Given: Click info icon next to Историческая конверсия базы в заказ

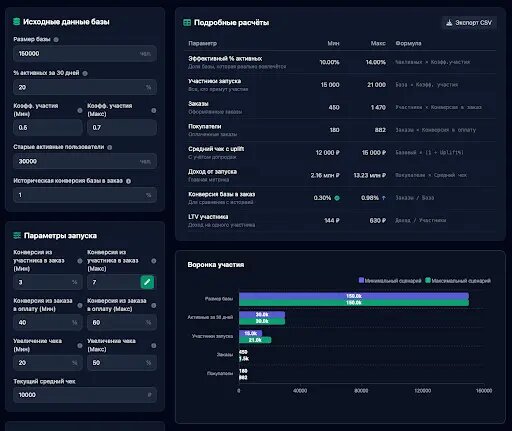Looking at the screenshot, I should coord(128,181).
